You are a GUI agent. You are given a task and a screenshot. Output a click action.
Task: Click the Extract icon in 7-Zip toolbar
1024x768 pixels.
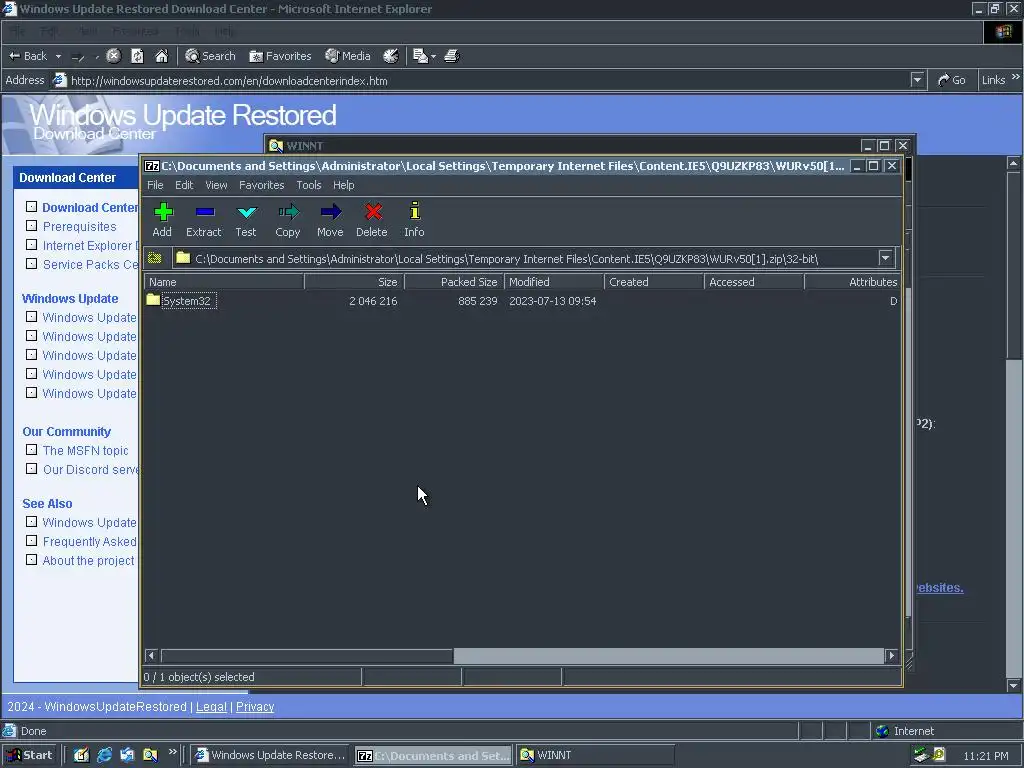tap(204, 219)
